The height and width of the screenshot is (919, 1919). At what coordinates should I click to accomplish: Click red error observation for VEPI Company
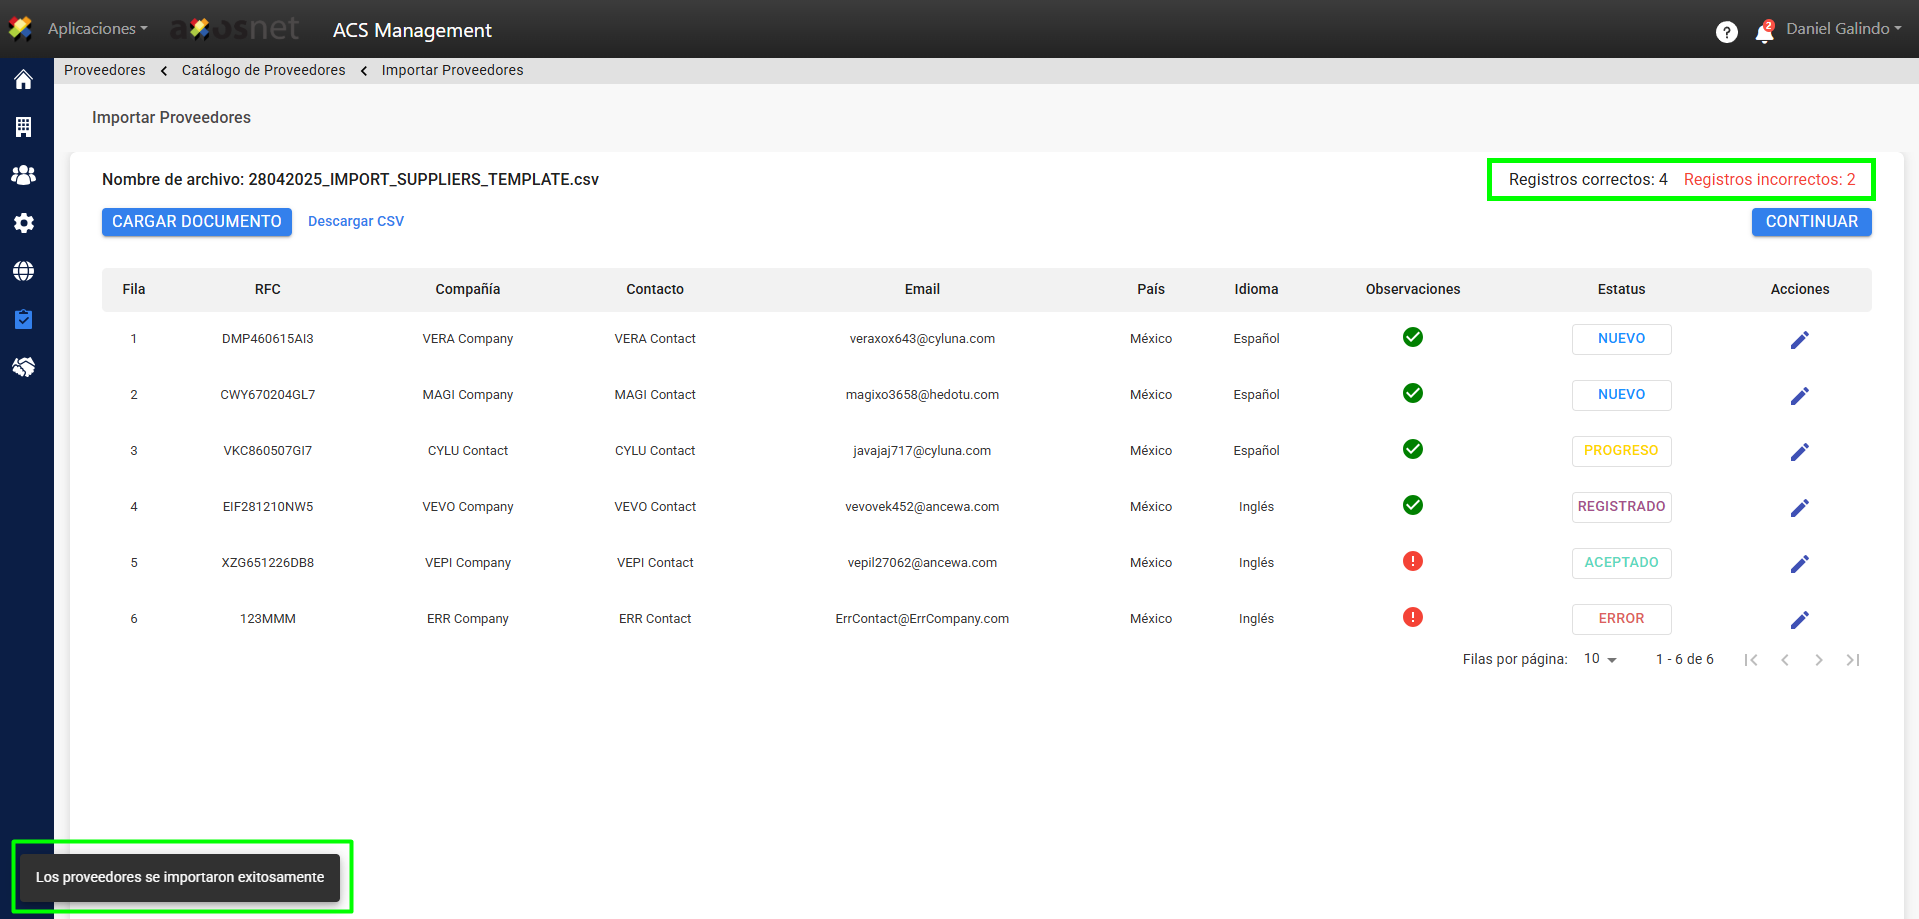point(1412,561)
